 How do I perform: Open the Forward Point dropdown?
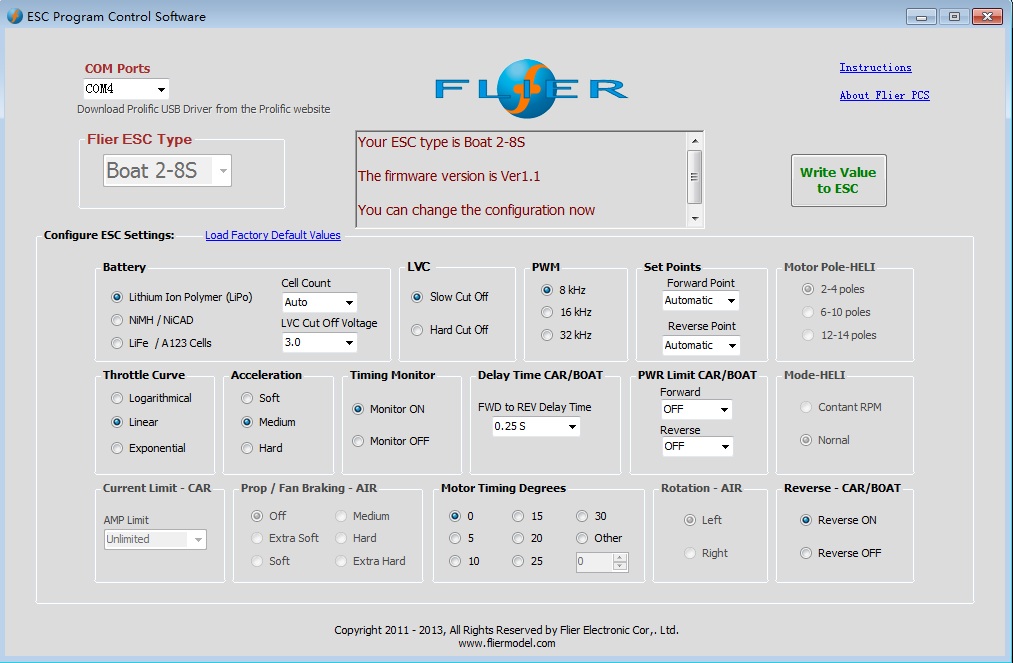[x=700, y=300]
